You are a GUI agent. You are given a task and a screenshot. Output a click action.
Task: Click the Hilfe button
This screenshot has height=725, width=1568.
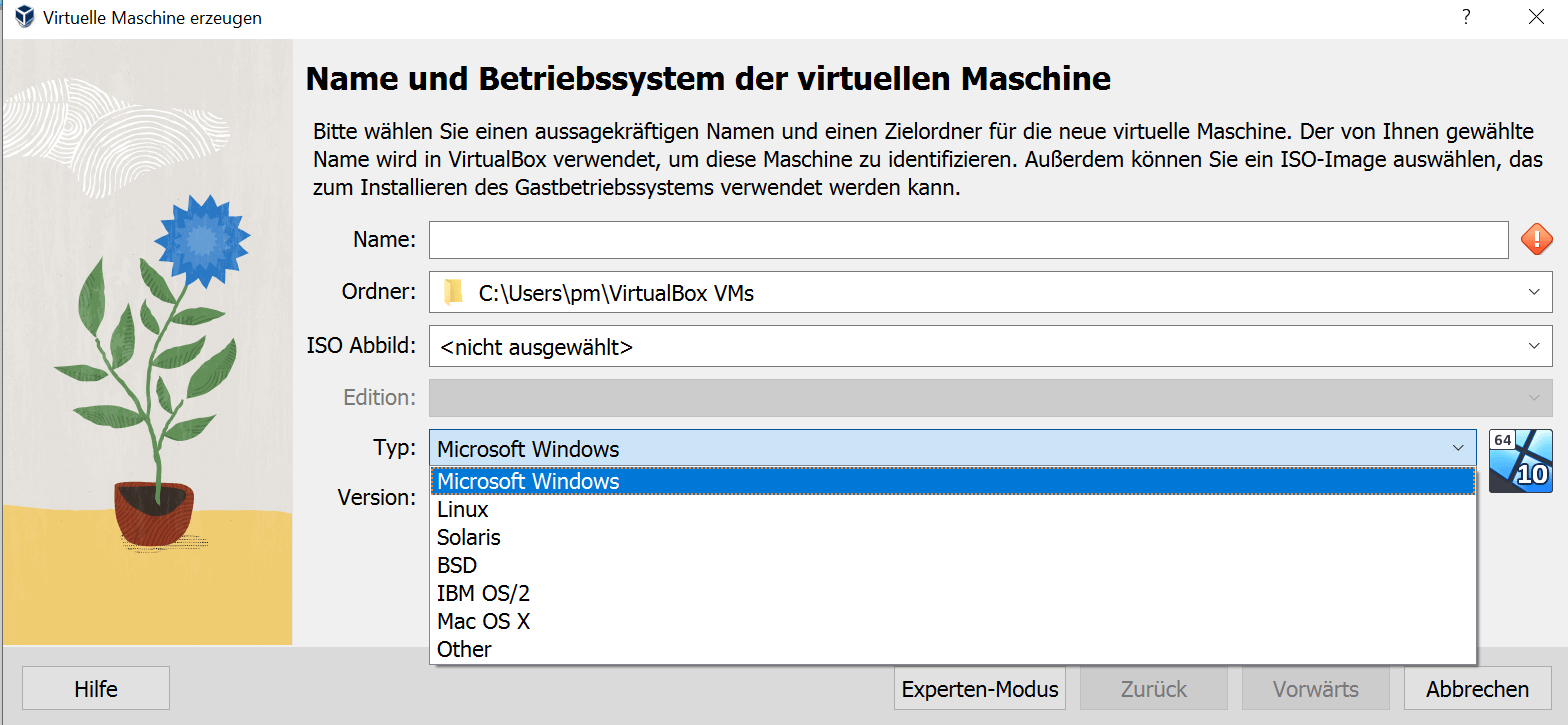point(96,689)
